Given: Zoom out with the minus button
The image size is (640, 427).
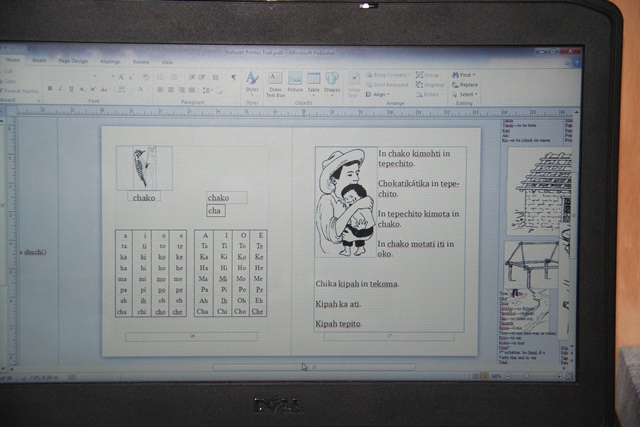Looking at the screenshot, I should point(508,376).
